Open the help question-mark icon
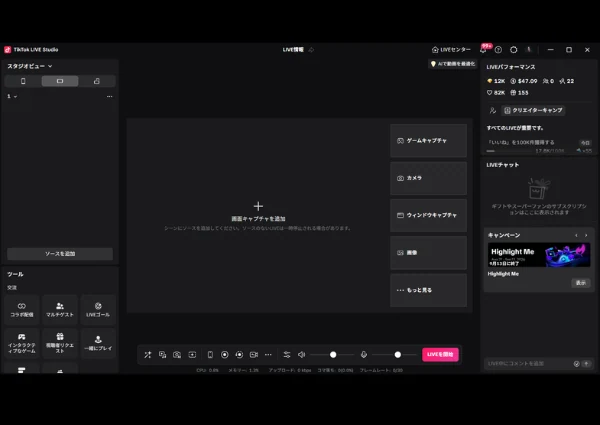The image size is (600, 425). [x=498, y=50]
